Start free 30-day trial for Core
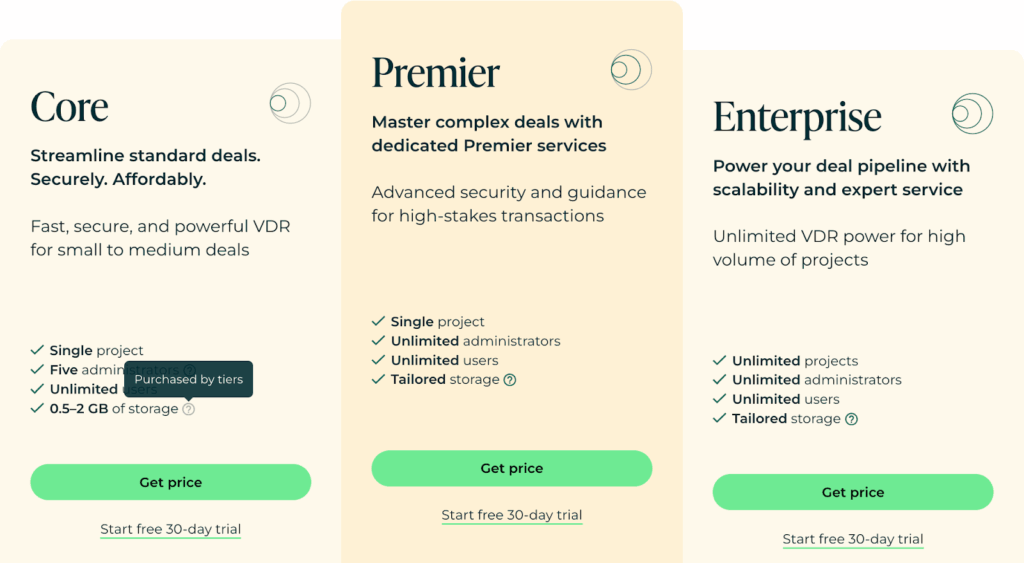Screen dimensions: 1024x563 170,529
